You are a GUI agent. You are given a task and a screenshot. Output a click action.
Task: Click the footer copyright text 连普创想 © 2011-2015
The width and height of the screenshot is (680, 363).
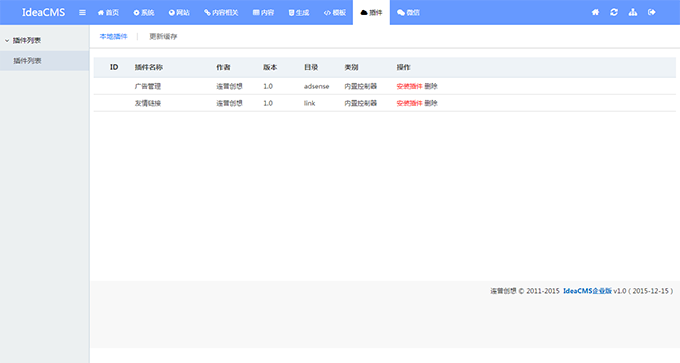[x=525, y=291]
